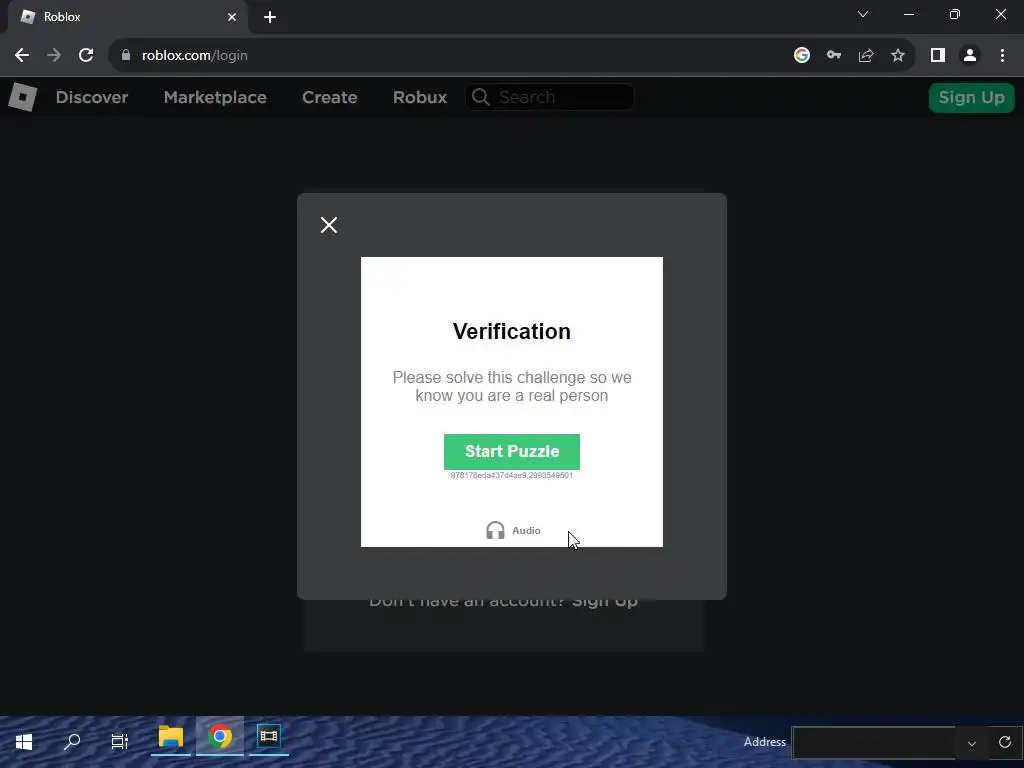This screenshot has height=768, width=1024.
Task: Minimize the Chrome window
Action: coord(908,14)
